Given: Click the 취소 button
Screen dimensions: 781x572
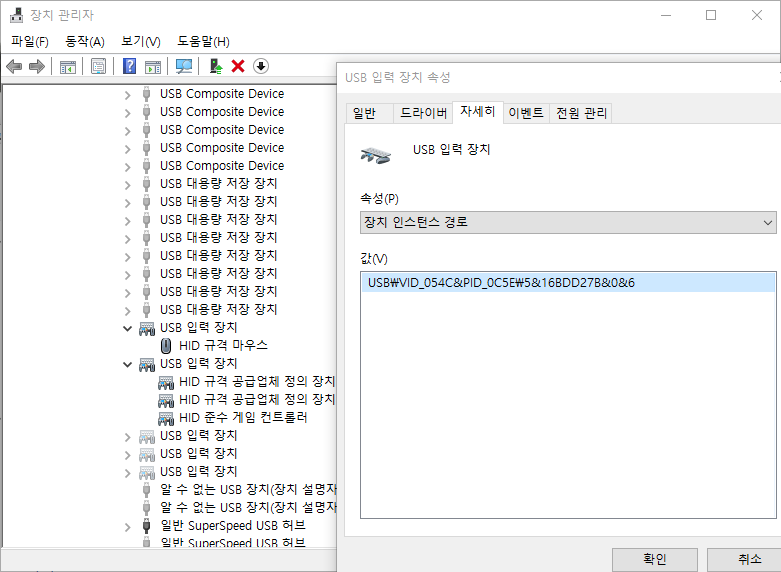Looking at the screenshot, I should 744,560.
